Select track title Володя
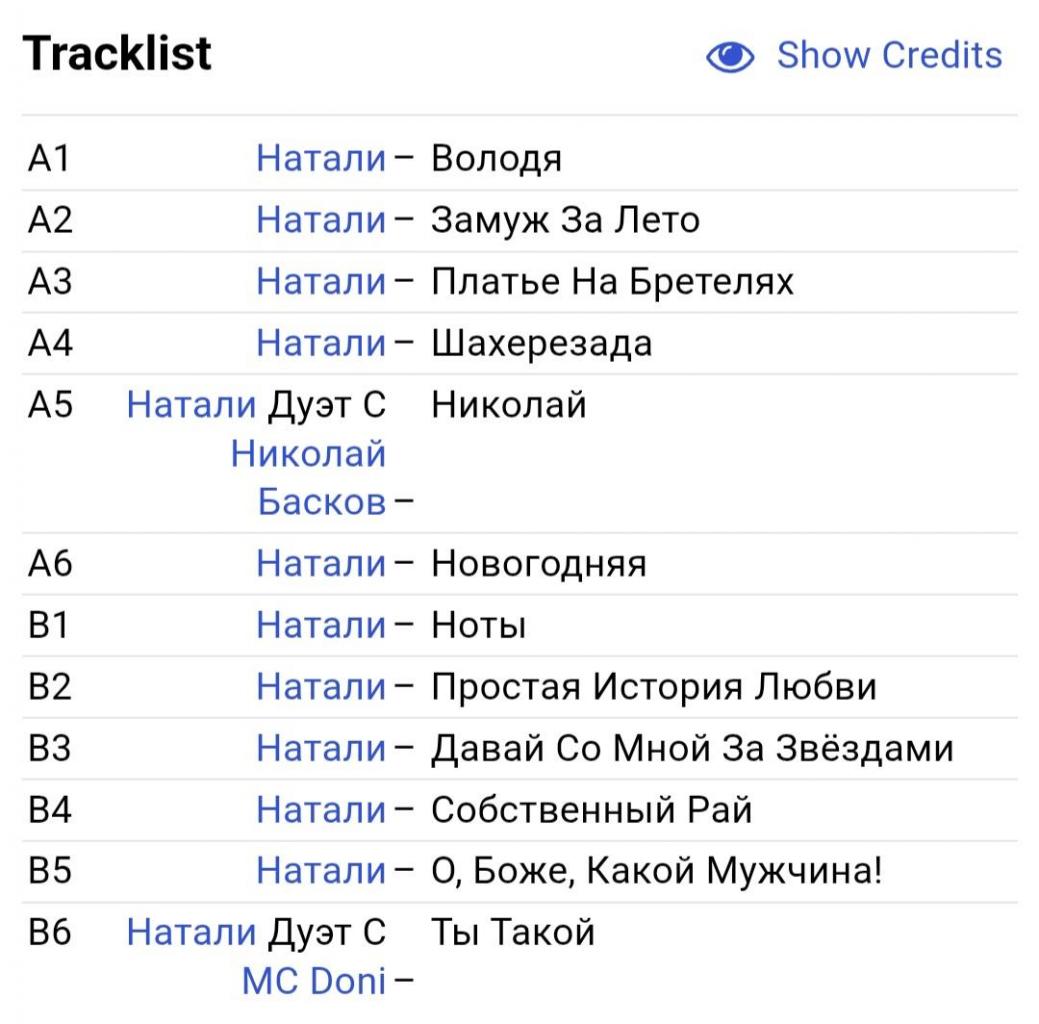 point(496,159)
